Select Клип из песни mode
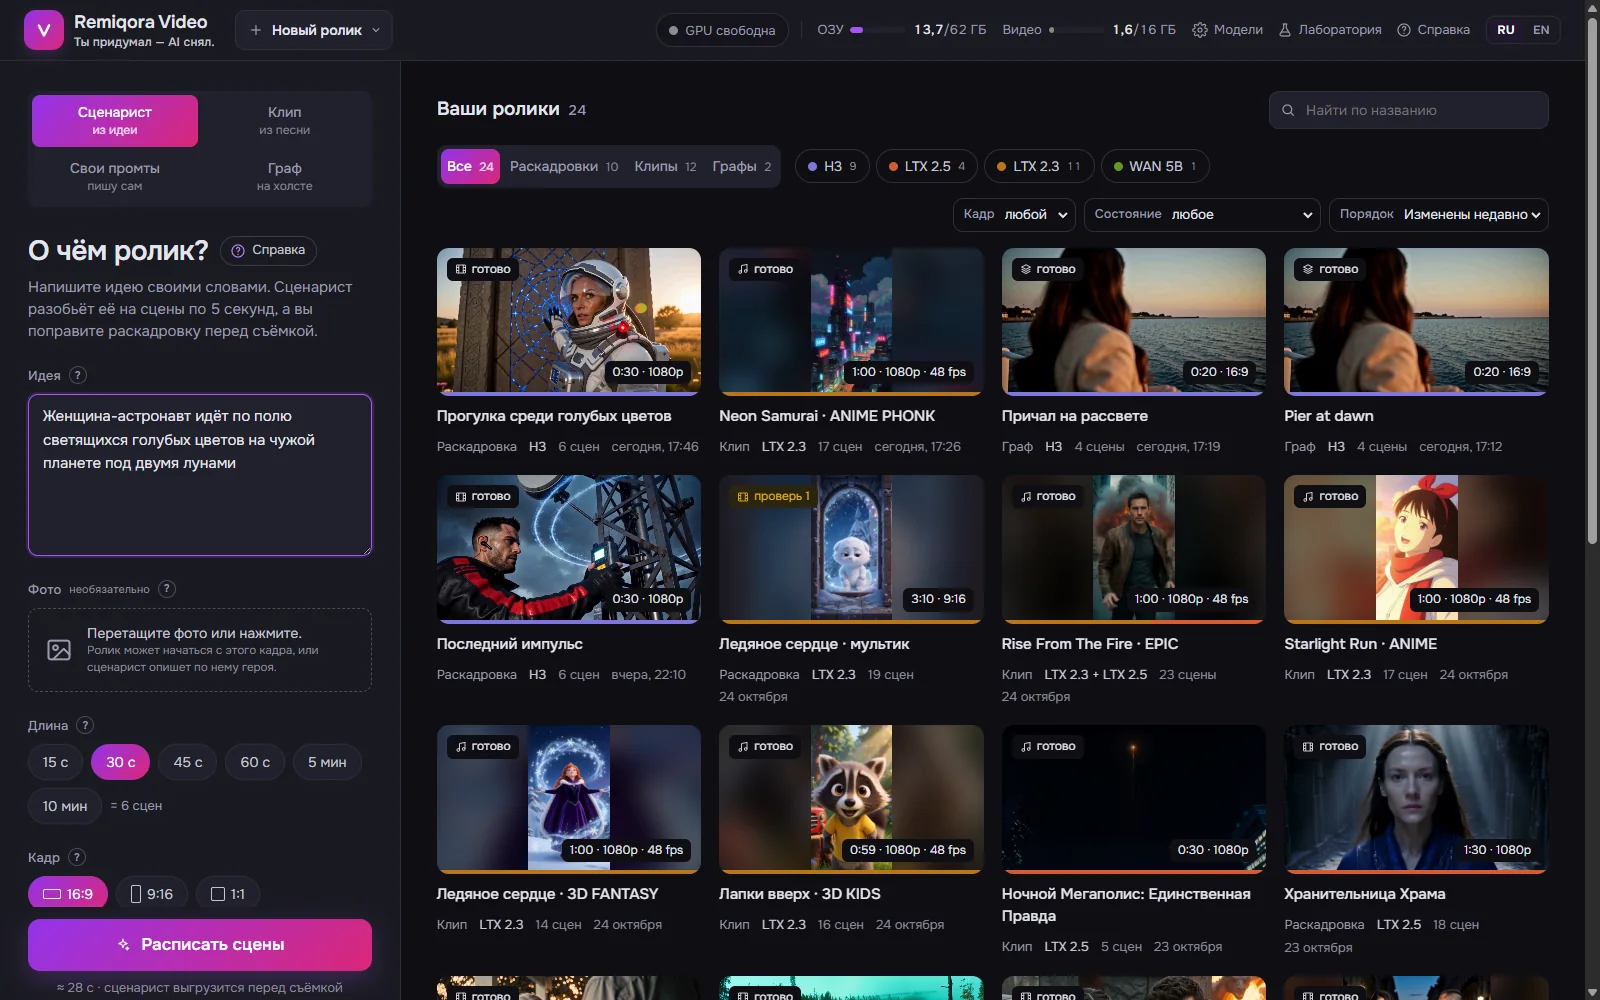The width and height of the screenshot is (1600, 1000). (285, 120)
